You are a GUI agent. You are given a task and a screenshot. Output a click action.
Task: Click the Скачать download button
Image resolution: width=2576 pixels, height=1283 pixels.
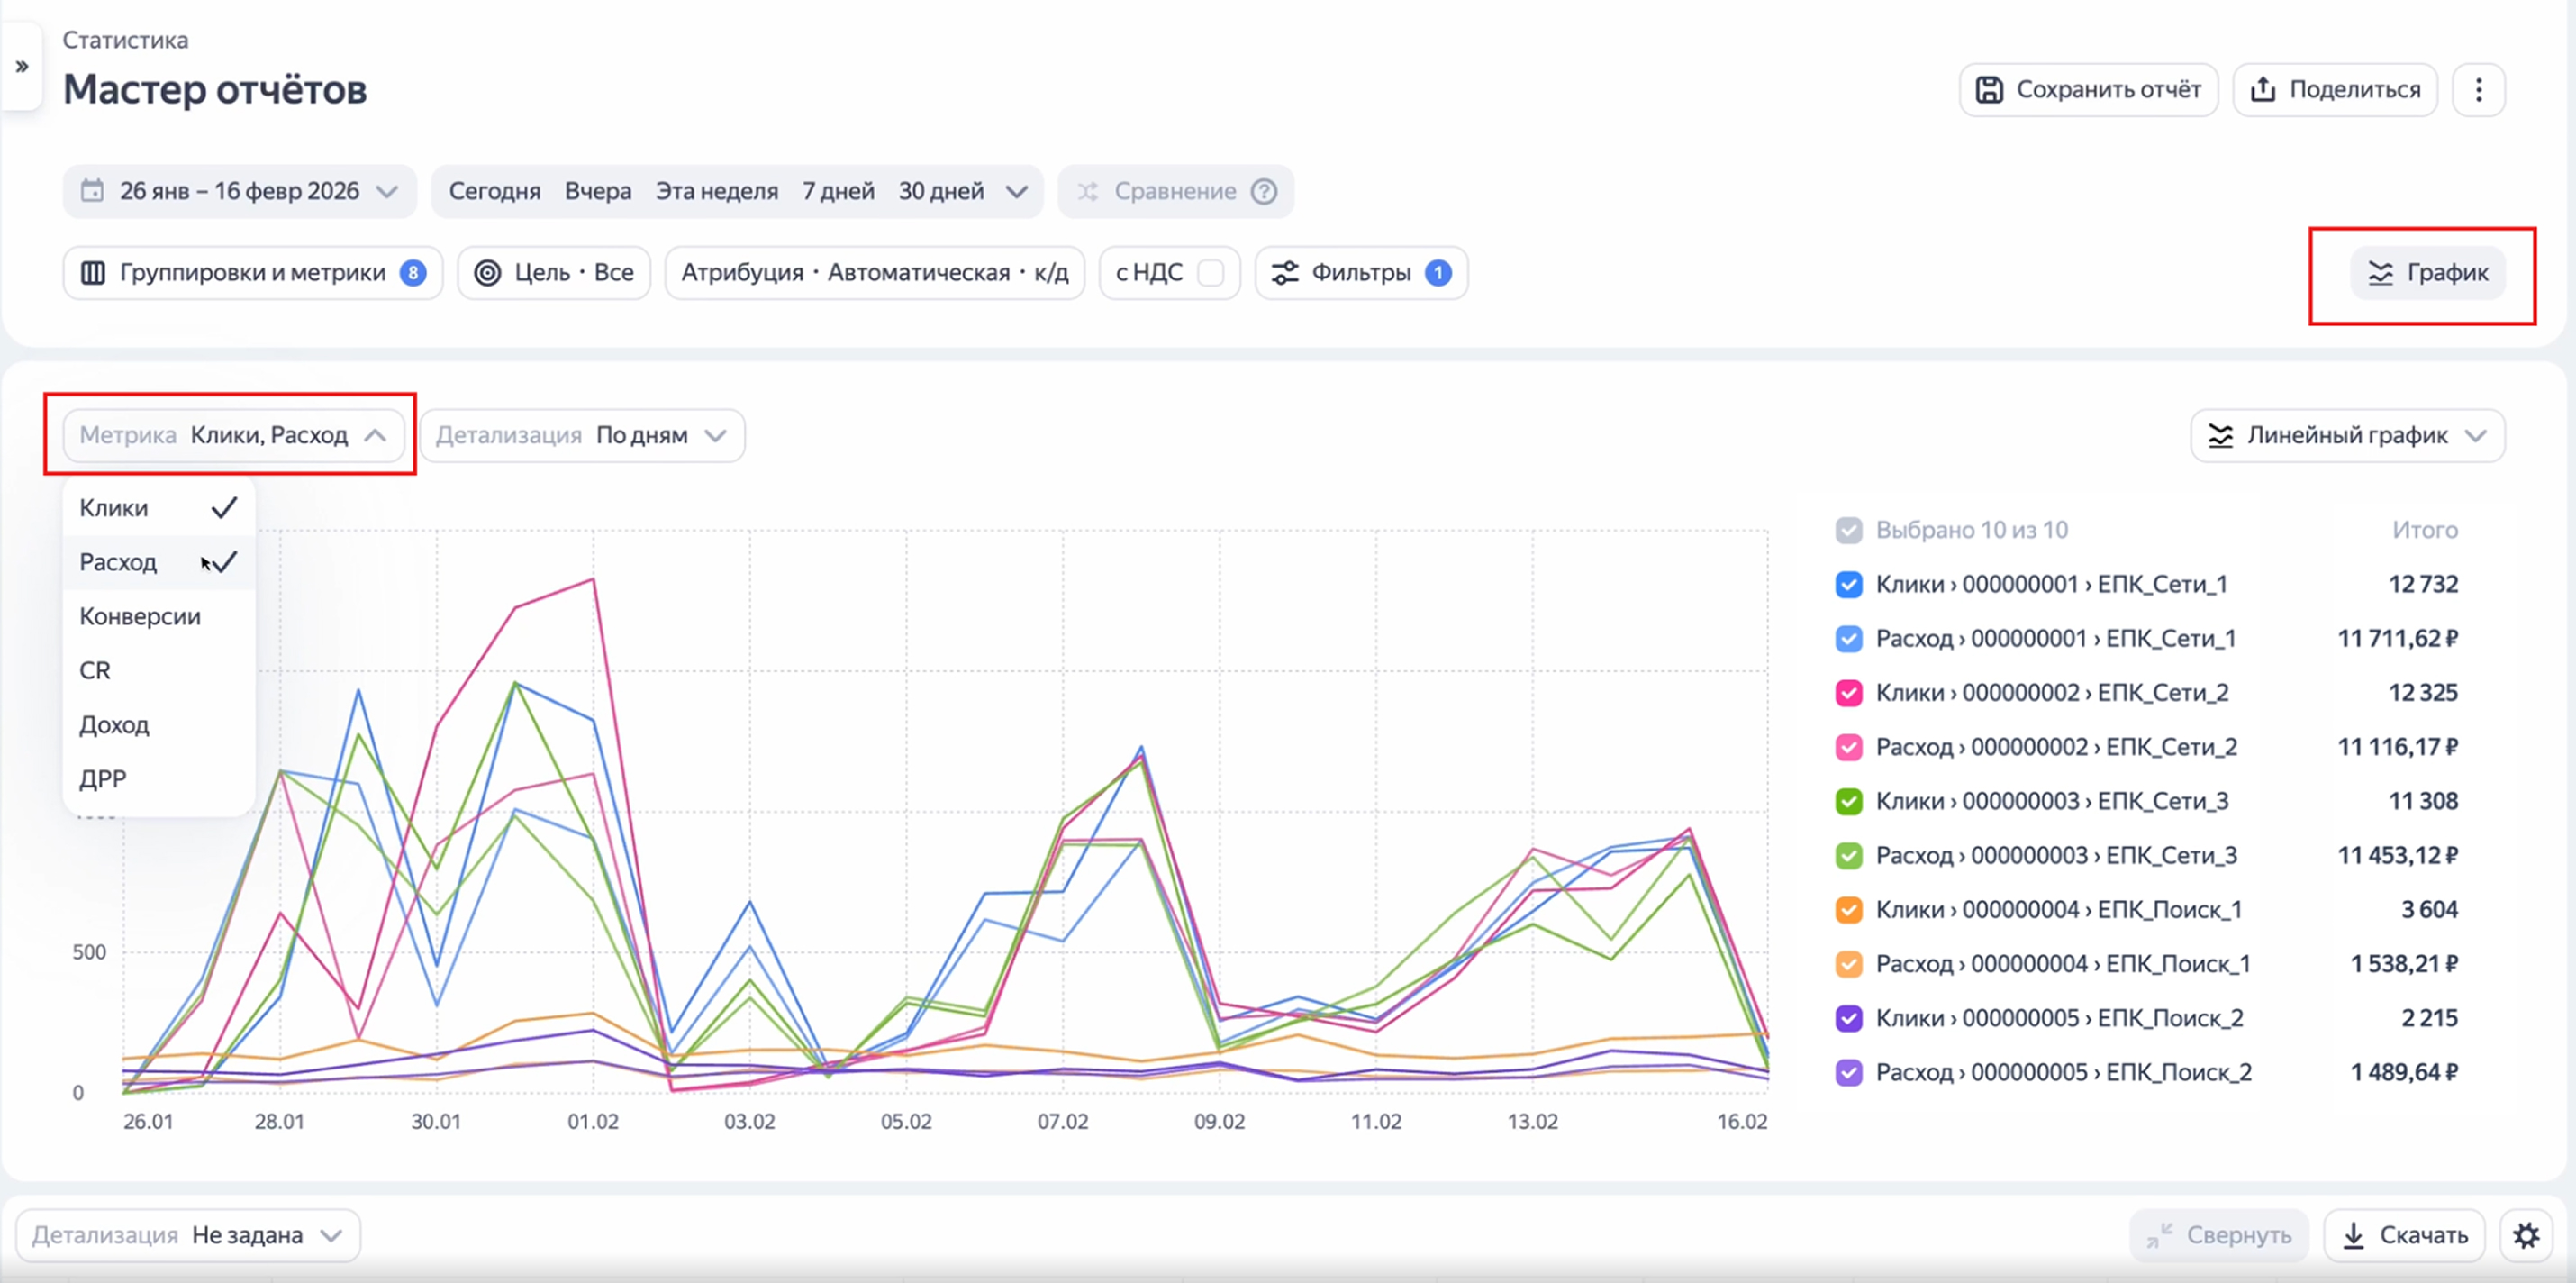point(2403,1235)
